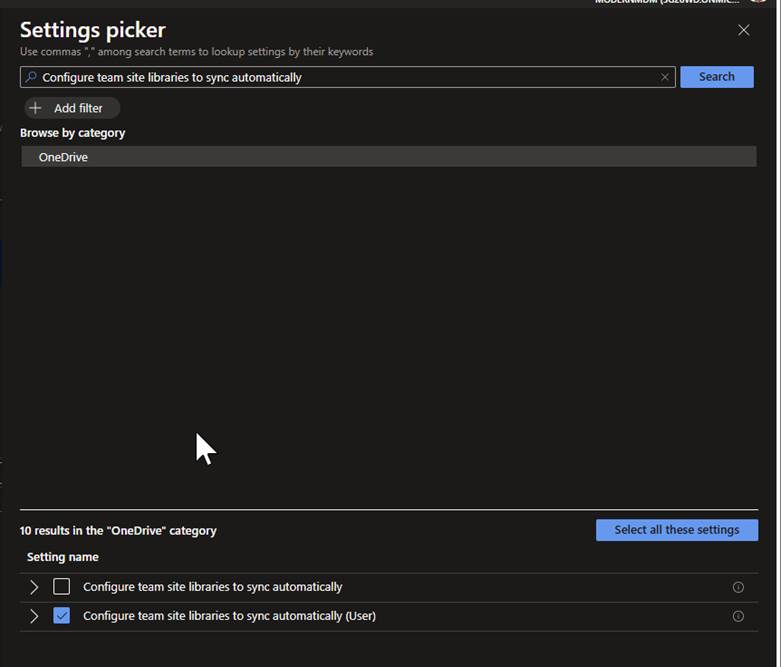Click 'Select all these settings' button
The width and height of the screenshot is (781, 667).
(676, 530)
